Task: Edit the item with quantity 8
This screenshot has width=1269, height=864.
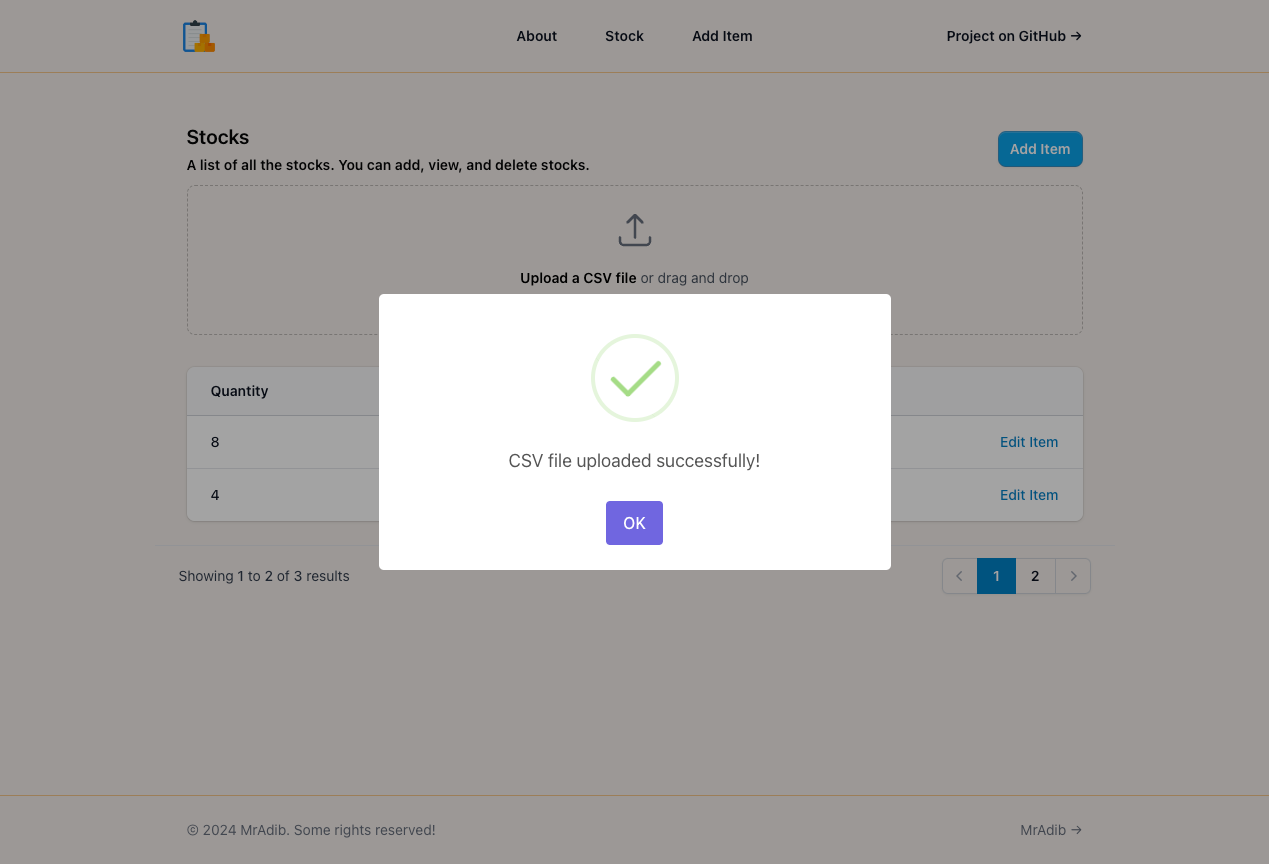Action: tap(1029, 442)
